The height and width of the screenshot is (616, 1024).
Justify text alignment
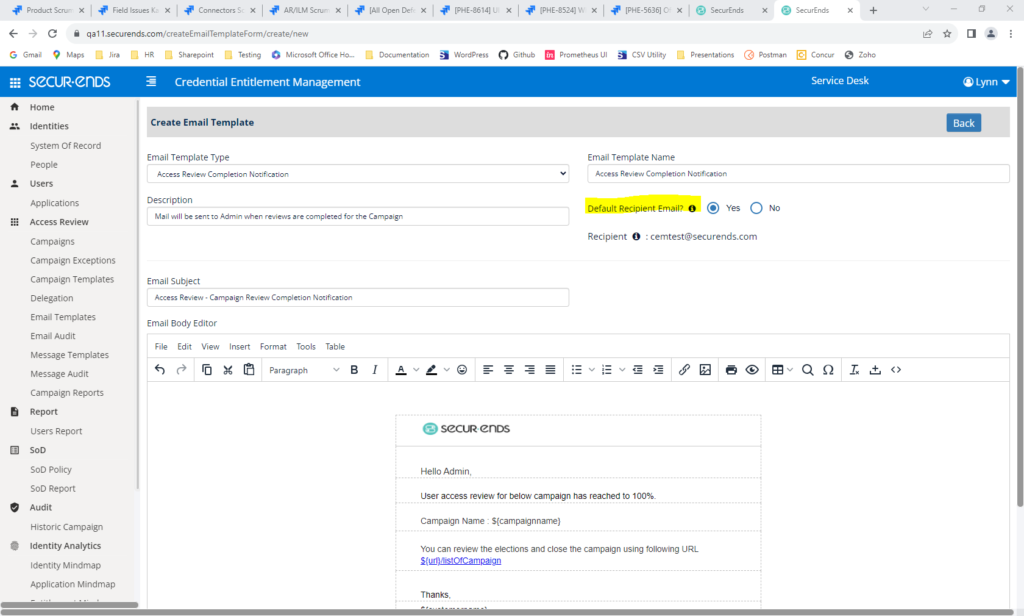point(551,370)
